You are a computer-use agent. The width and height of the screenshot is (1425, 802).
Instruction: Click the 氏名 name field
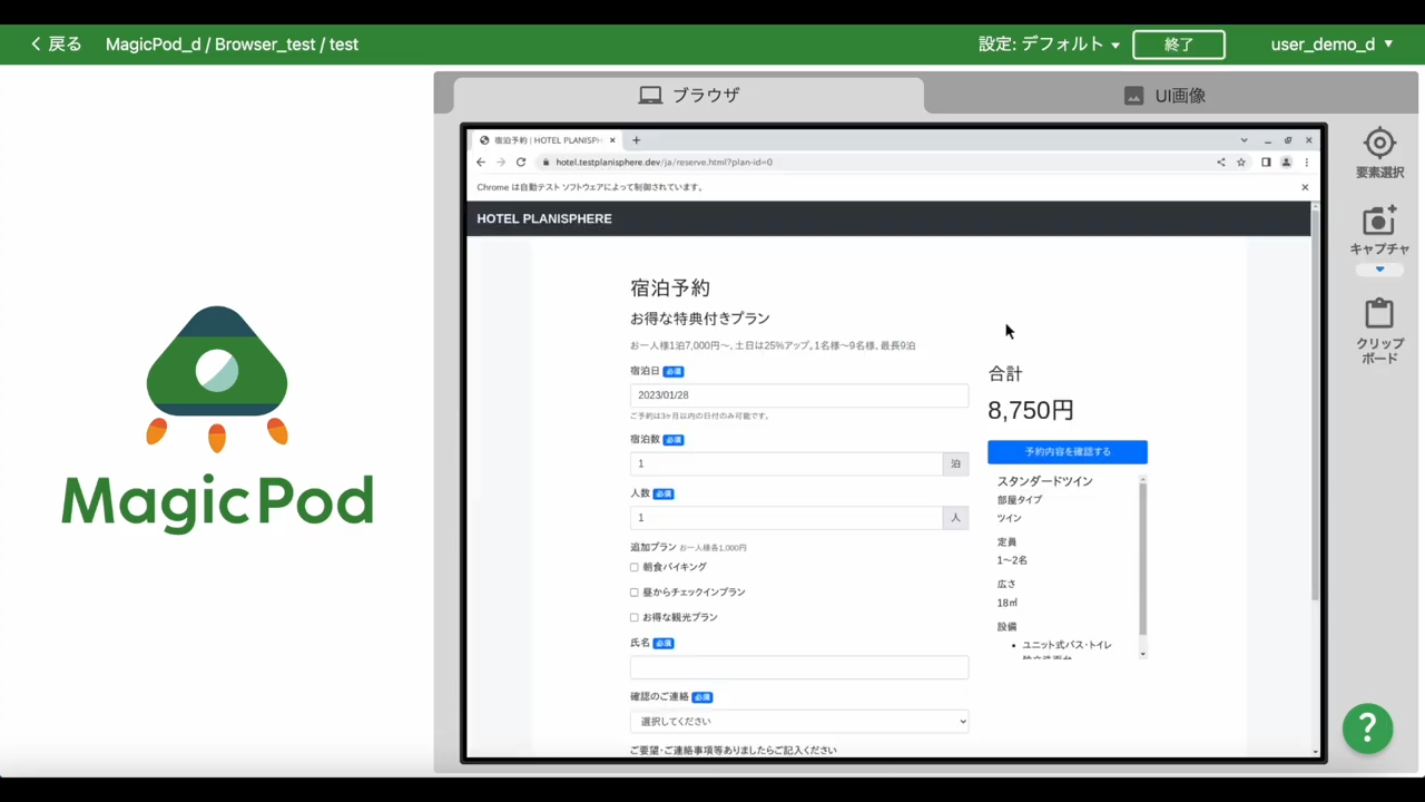click(799, 668)
